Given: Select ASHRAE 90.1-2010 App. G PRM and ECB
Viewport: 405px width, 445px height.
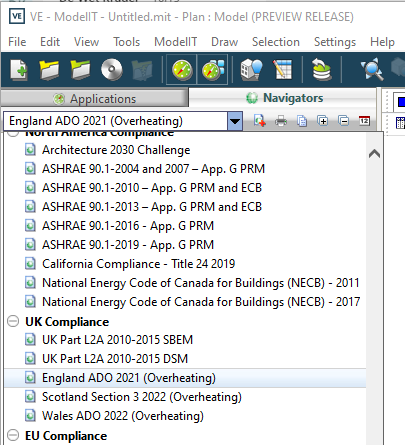Looking at the screenshot, I should pos(152,188).
